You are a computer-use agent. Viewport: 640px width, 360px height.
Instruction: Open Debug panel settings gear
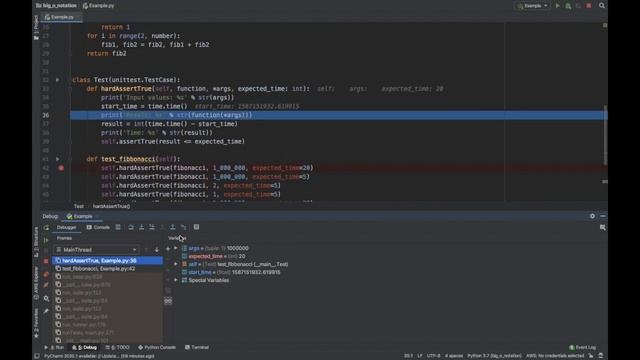(x=592, y=216)
